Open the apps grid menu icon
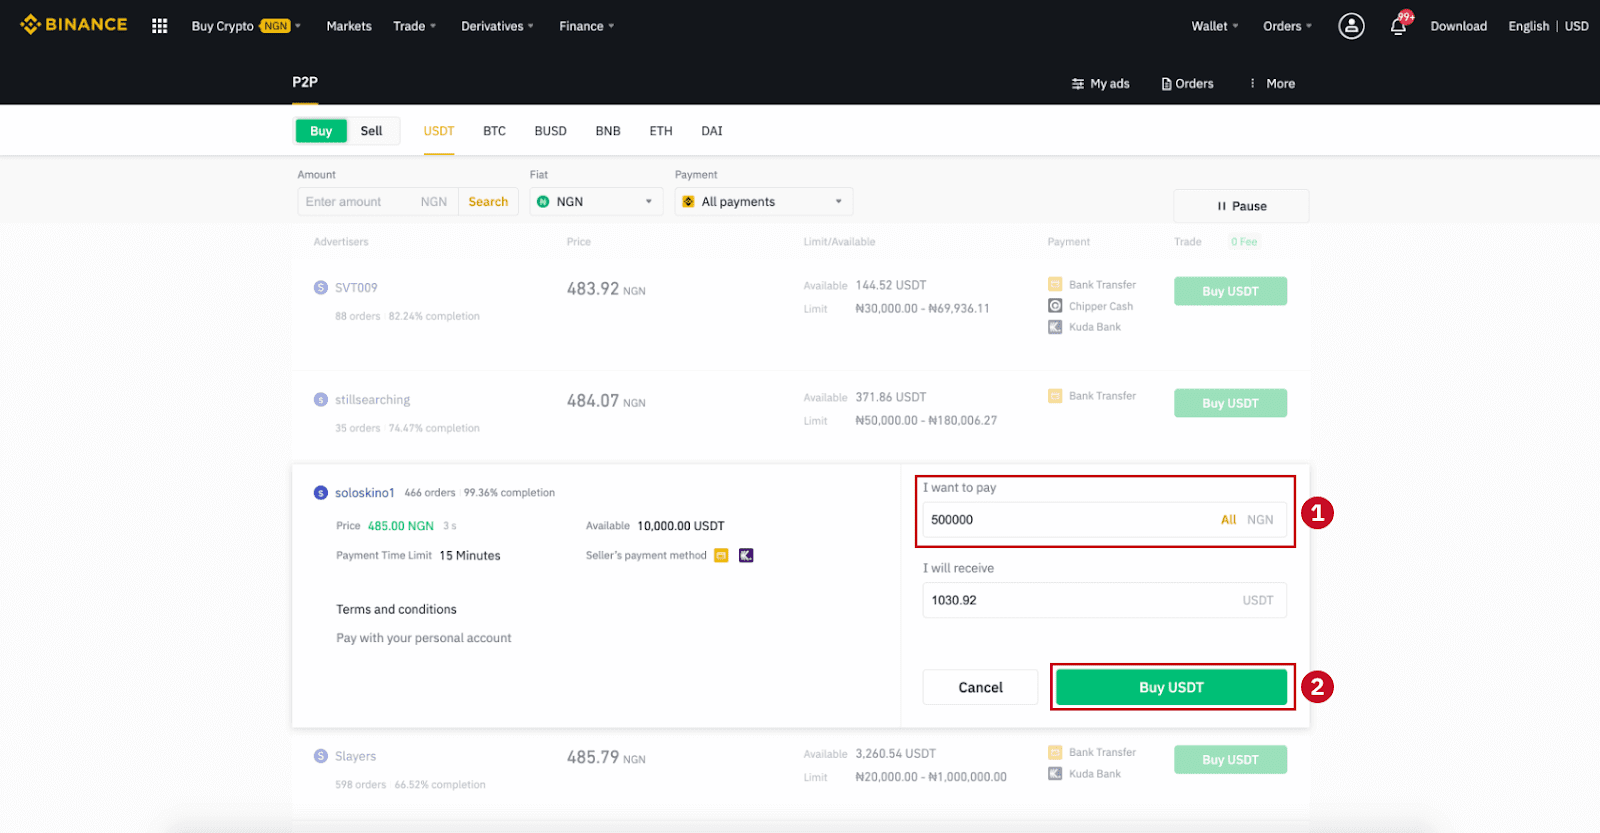The image size is (1600, 833). [159, 26]
